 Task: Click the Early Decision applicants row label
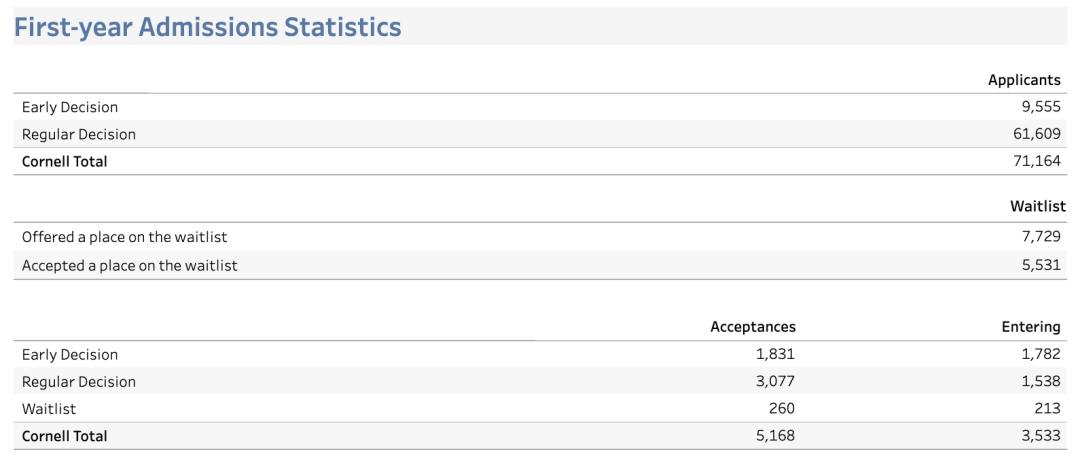coord(70,107)
